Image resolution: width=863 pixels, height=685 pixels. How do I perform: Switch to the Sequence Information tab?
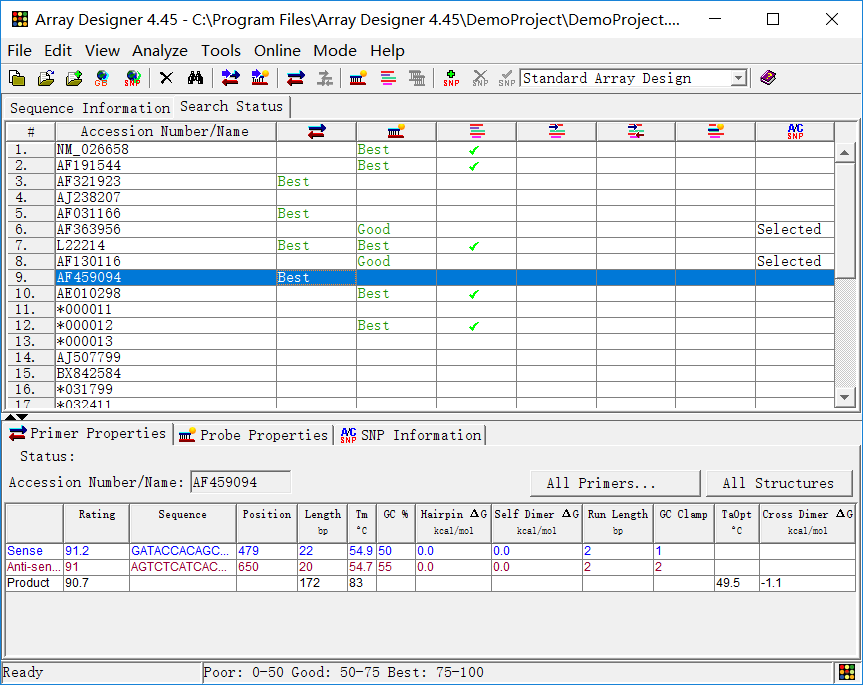pyautogui.click(x=90, y=108)
